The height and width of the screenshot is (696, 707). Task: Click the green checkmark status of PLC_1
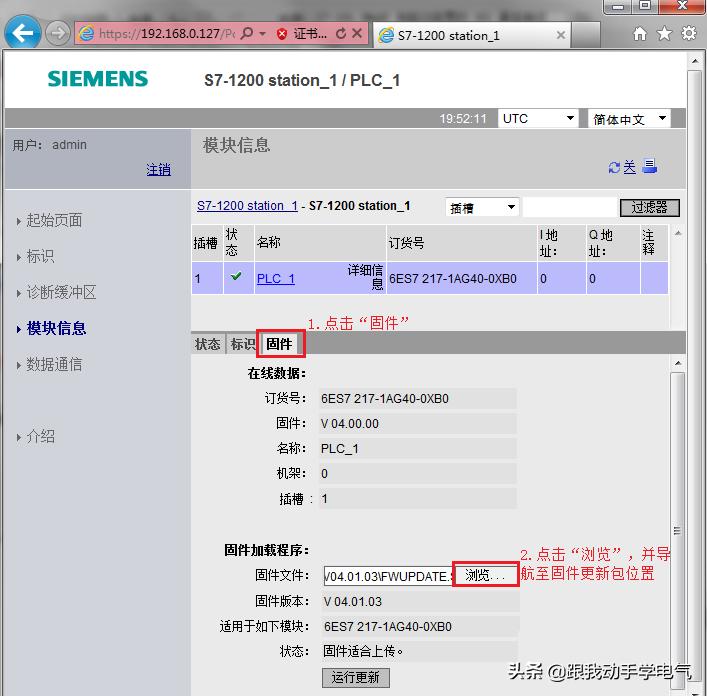point(236,276)
